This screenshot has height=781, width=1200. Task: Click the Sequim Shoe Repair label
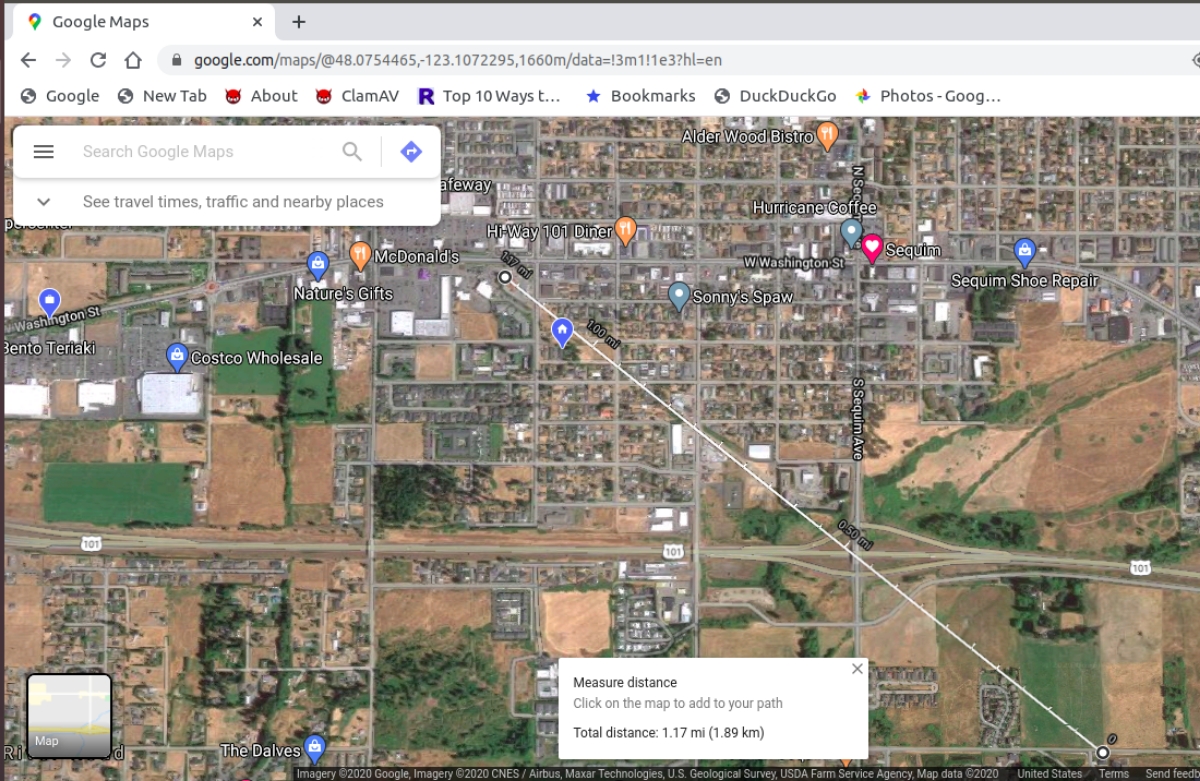click(1024, 281)
